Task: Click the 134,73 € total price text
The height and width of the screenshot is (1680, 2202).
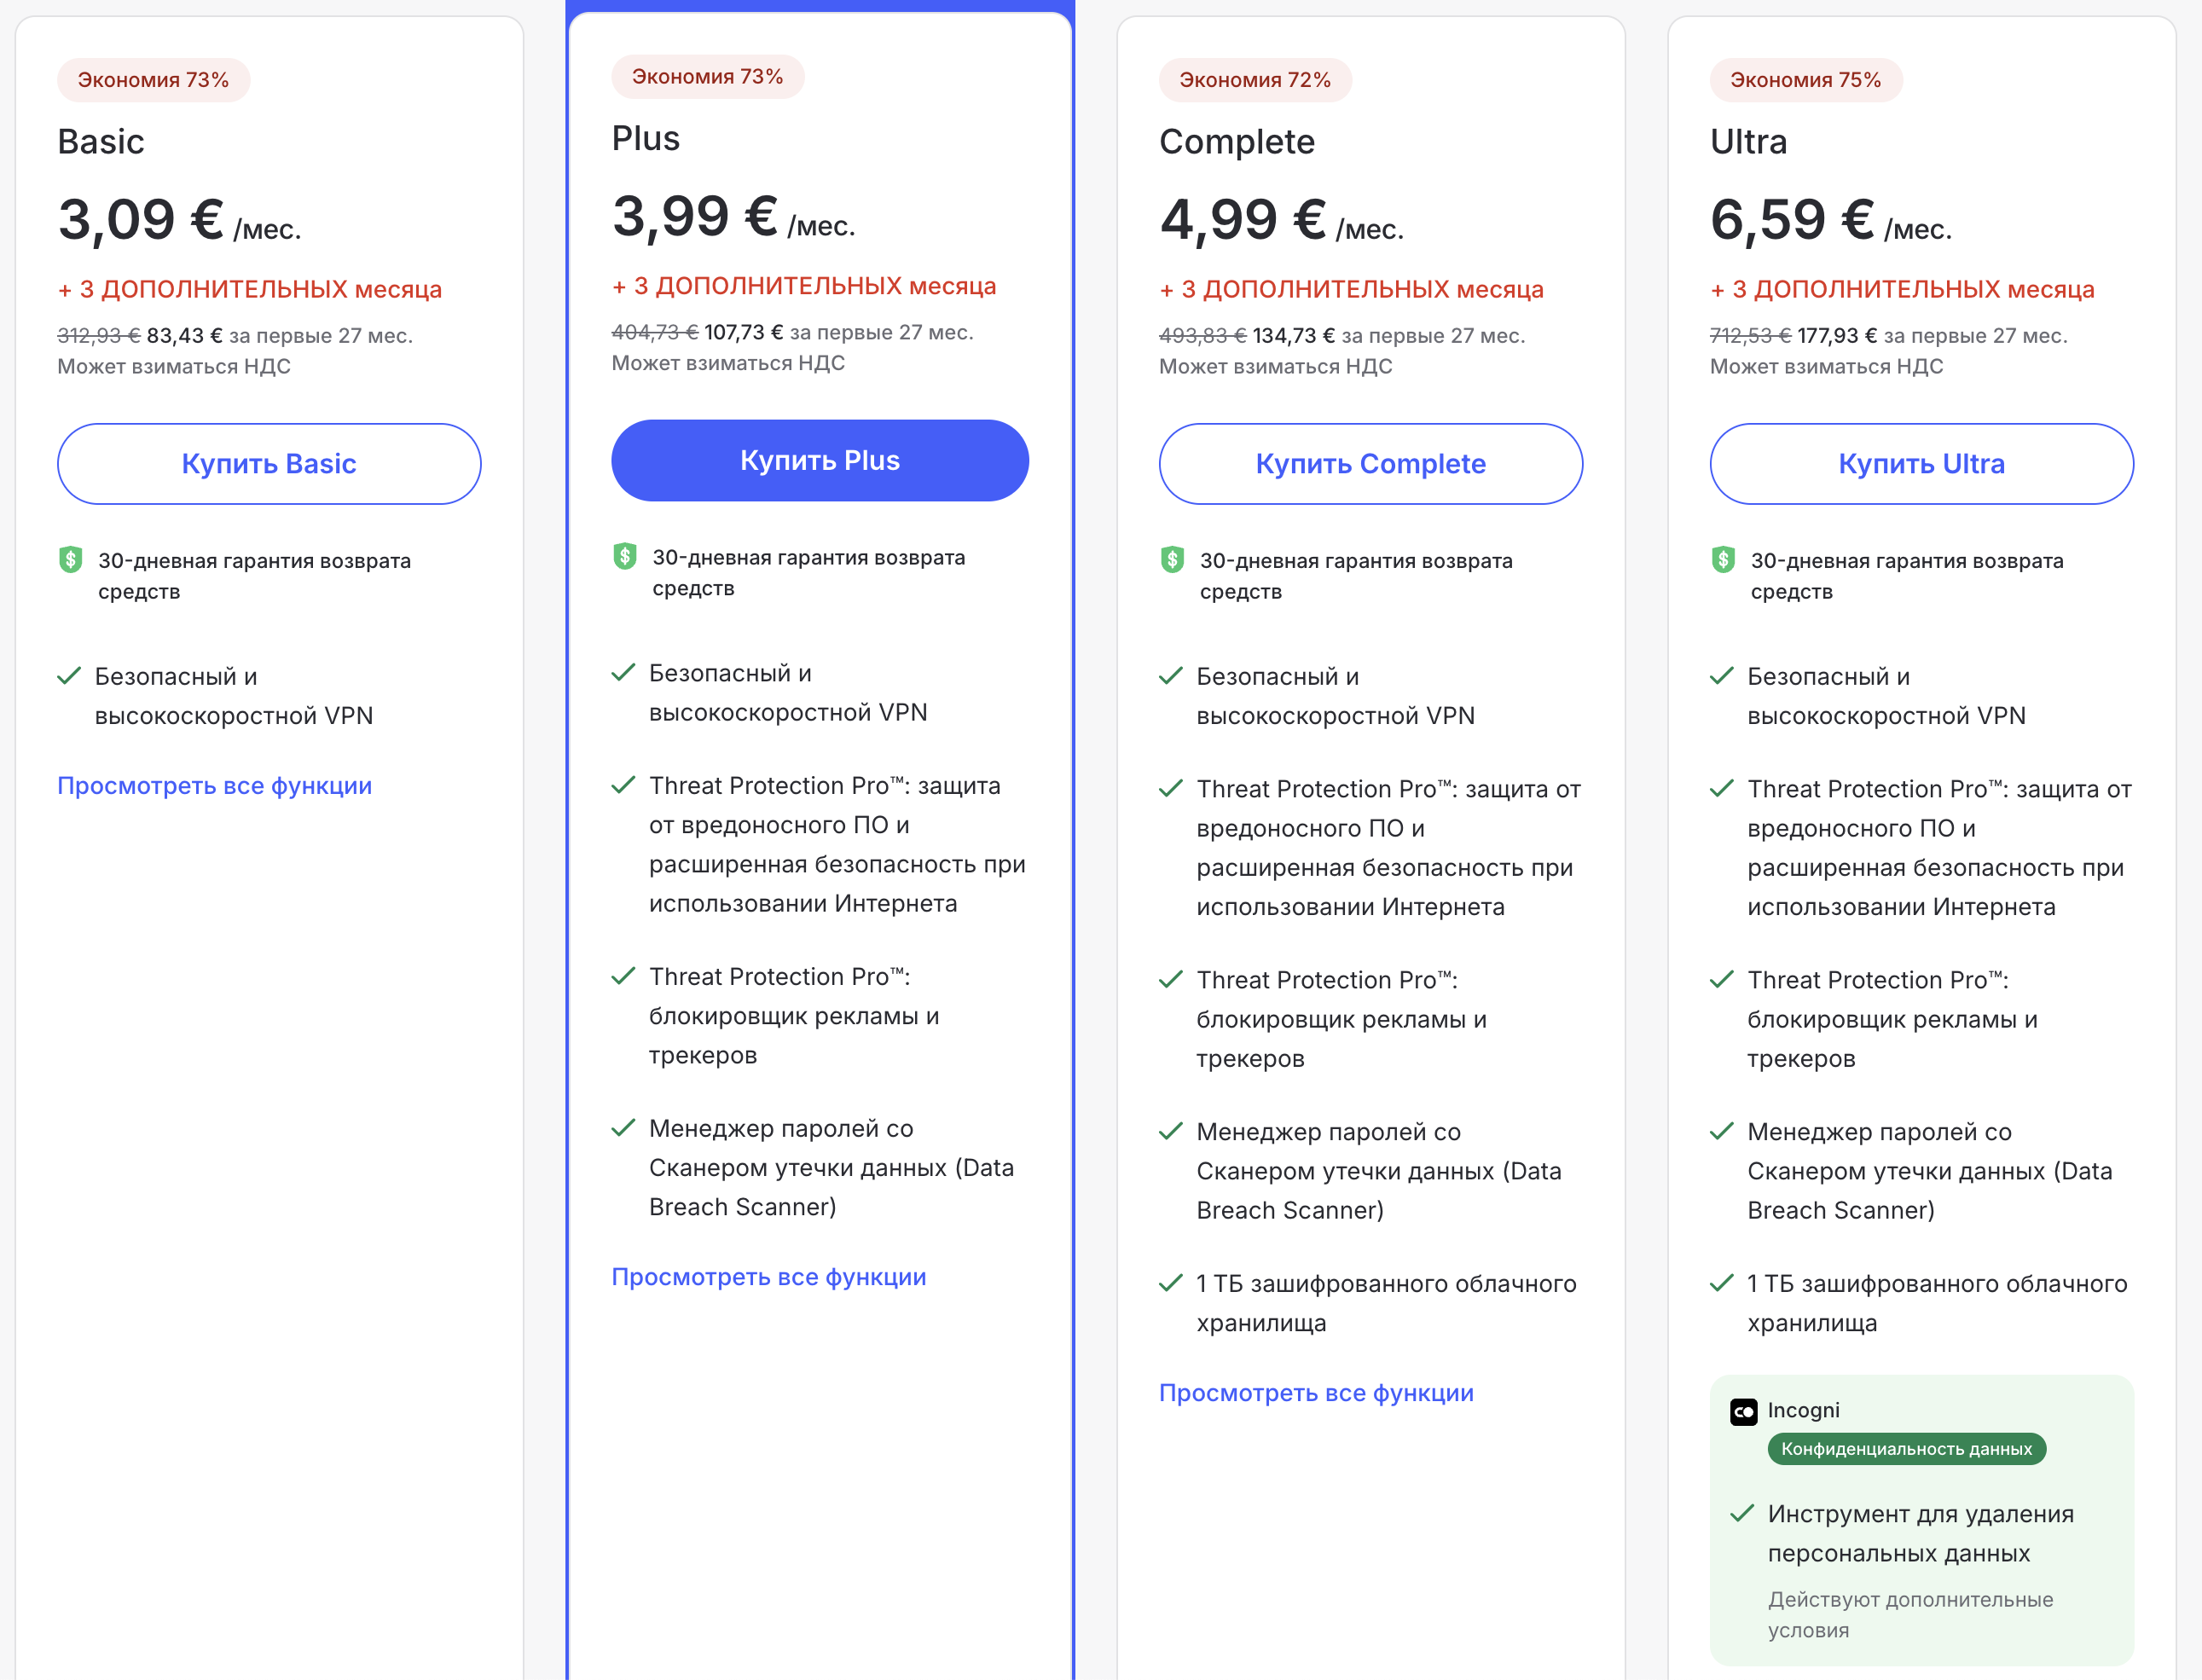Action: click(x=1294, y=336)
